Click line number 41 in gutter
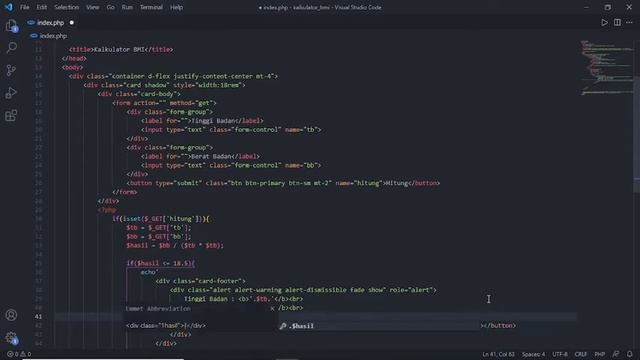This screenshot has height=360, width=640. 38,316
